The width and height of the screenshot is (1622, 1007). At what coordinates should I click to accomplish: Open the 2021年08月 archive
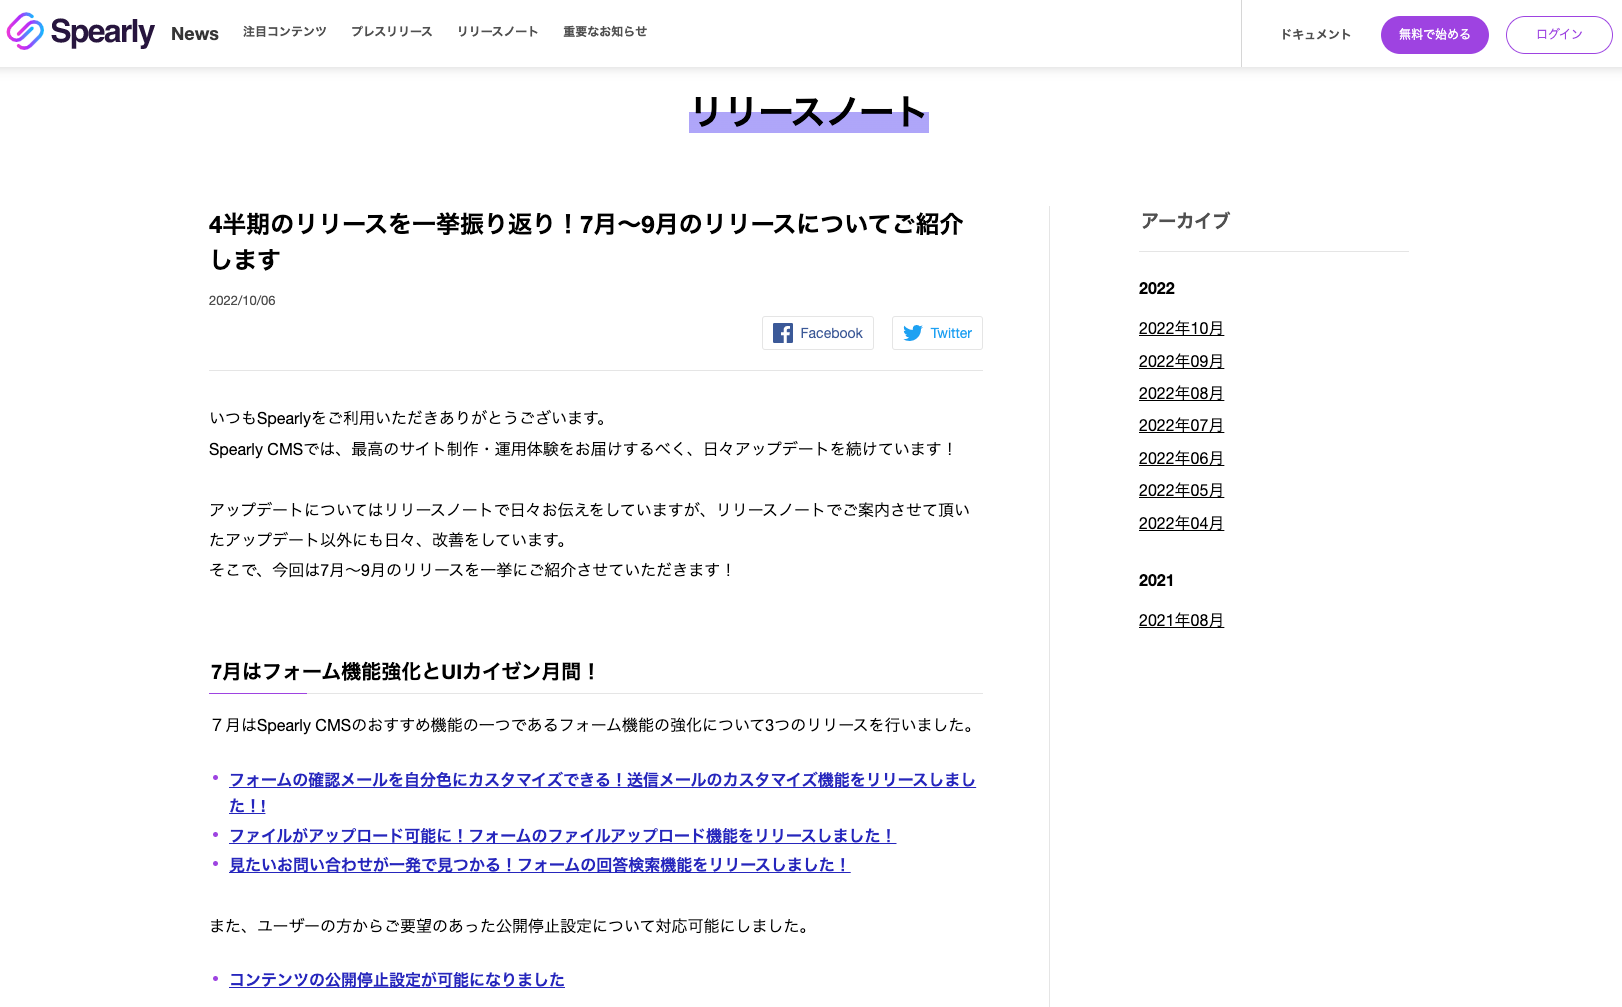pos(1181,621)
